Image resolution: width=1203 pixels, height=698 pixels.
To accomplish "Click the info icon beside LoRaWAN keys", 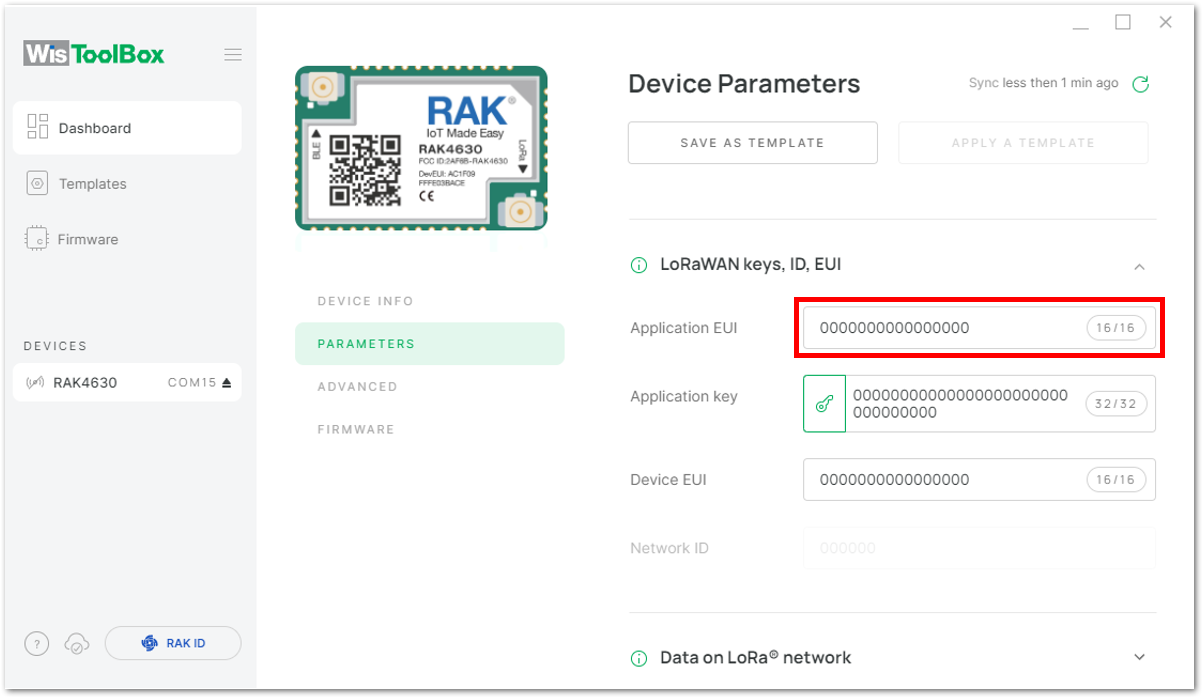I will 639,266.
